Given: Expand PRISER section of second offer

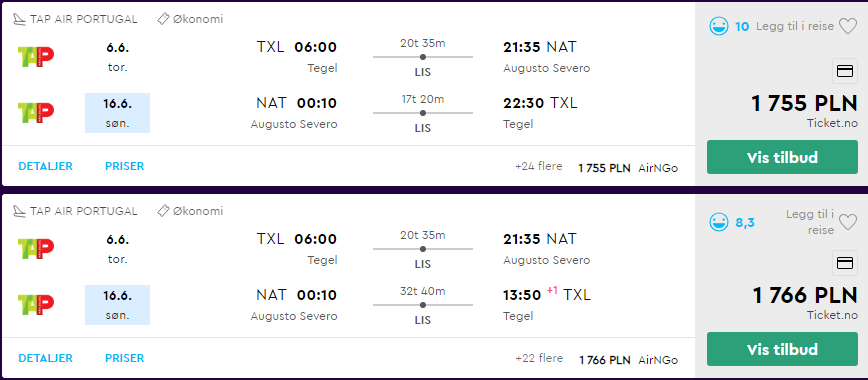Looking at the screenshot, I should (x=125, y=358).
